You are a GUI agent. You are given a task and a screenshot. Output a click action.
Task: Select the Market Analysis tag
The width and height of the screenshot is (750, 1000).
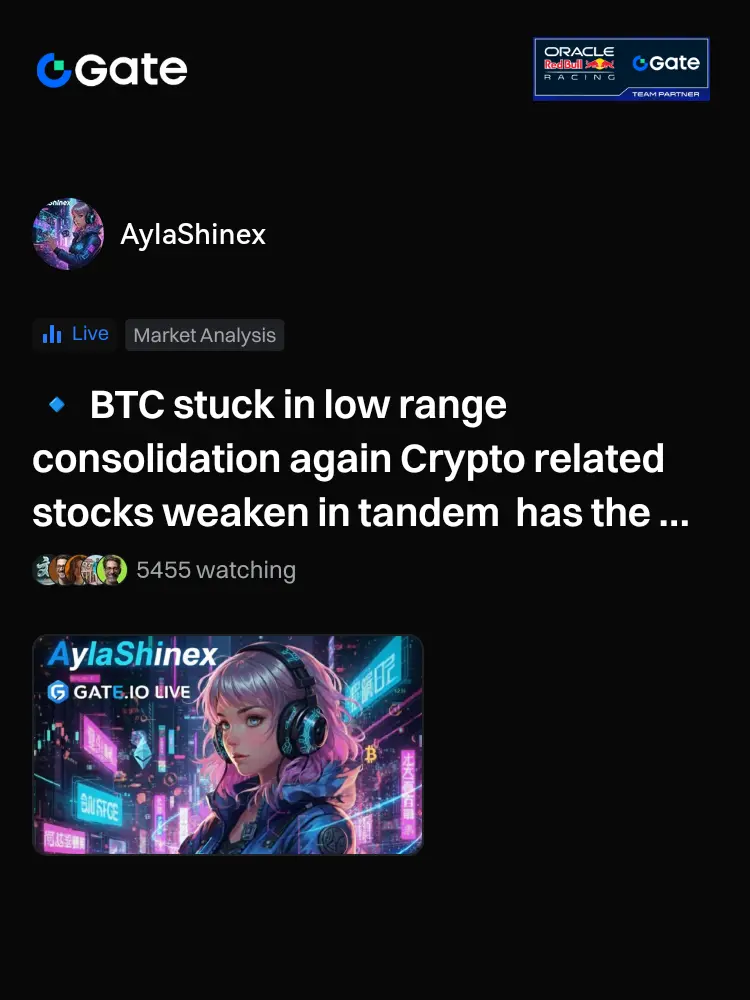pos(205,335)
